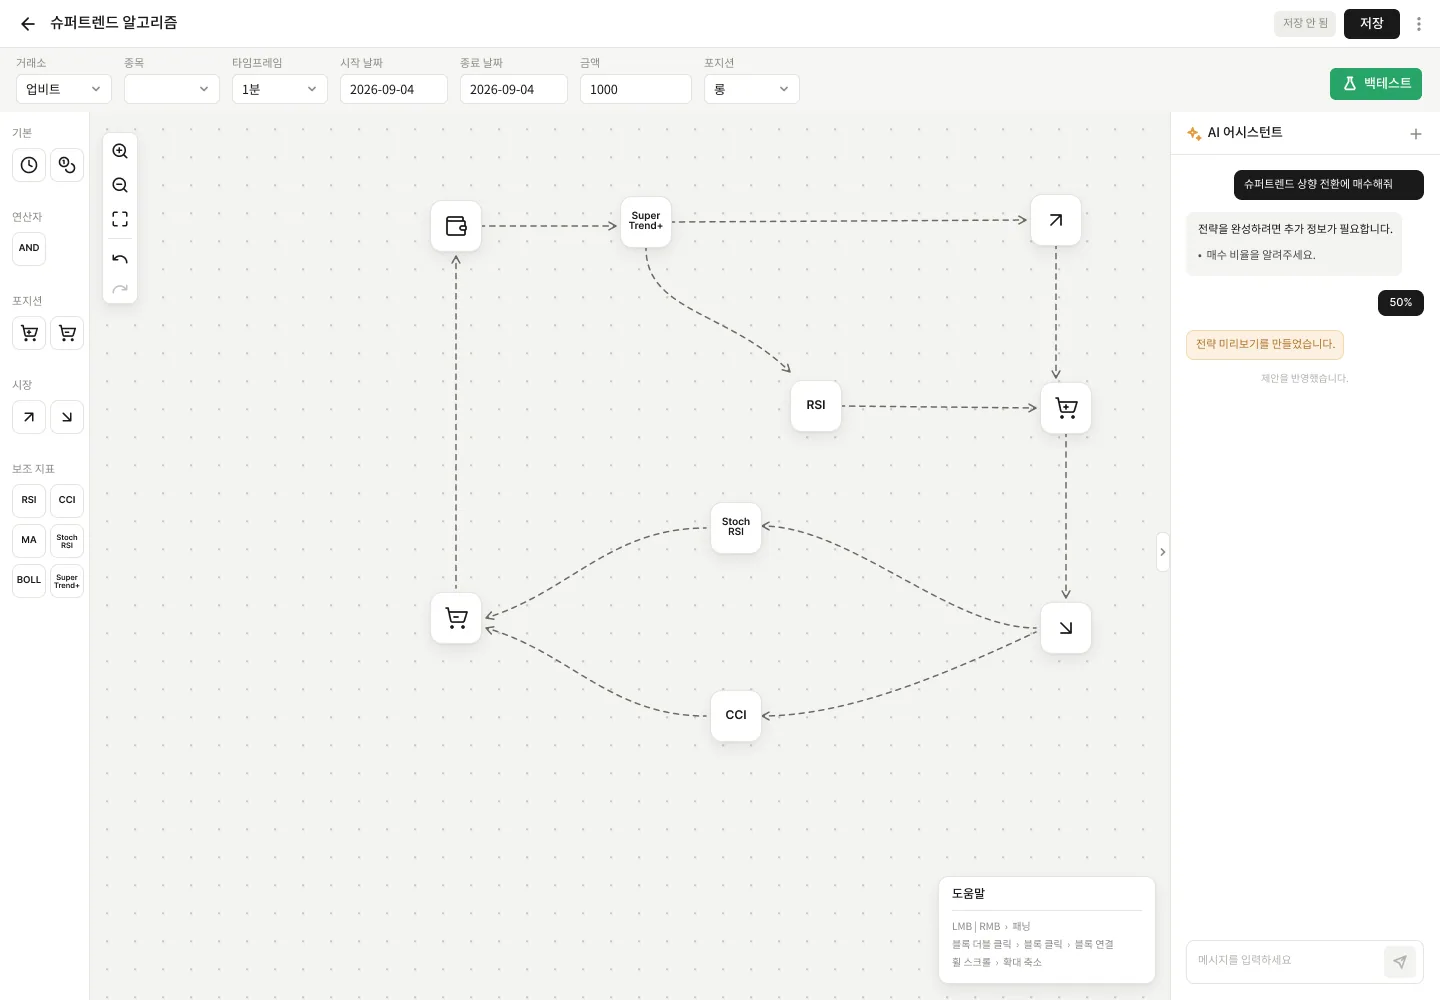Zoom out on the canvas
This screenshot has width=1440, height=1000.
point(120,185)
